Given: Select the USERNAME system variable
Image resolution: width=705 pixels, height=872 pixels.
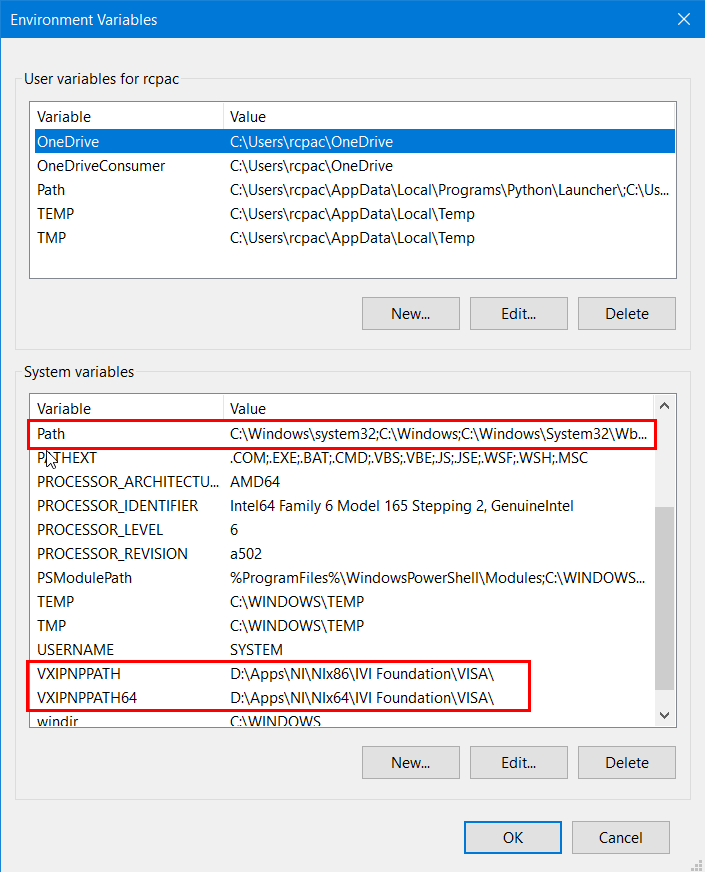Looking at the screenshot, I should click(x=342, y=649).
